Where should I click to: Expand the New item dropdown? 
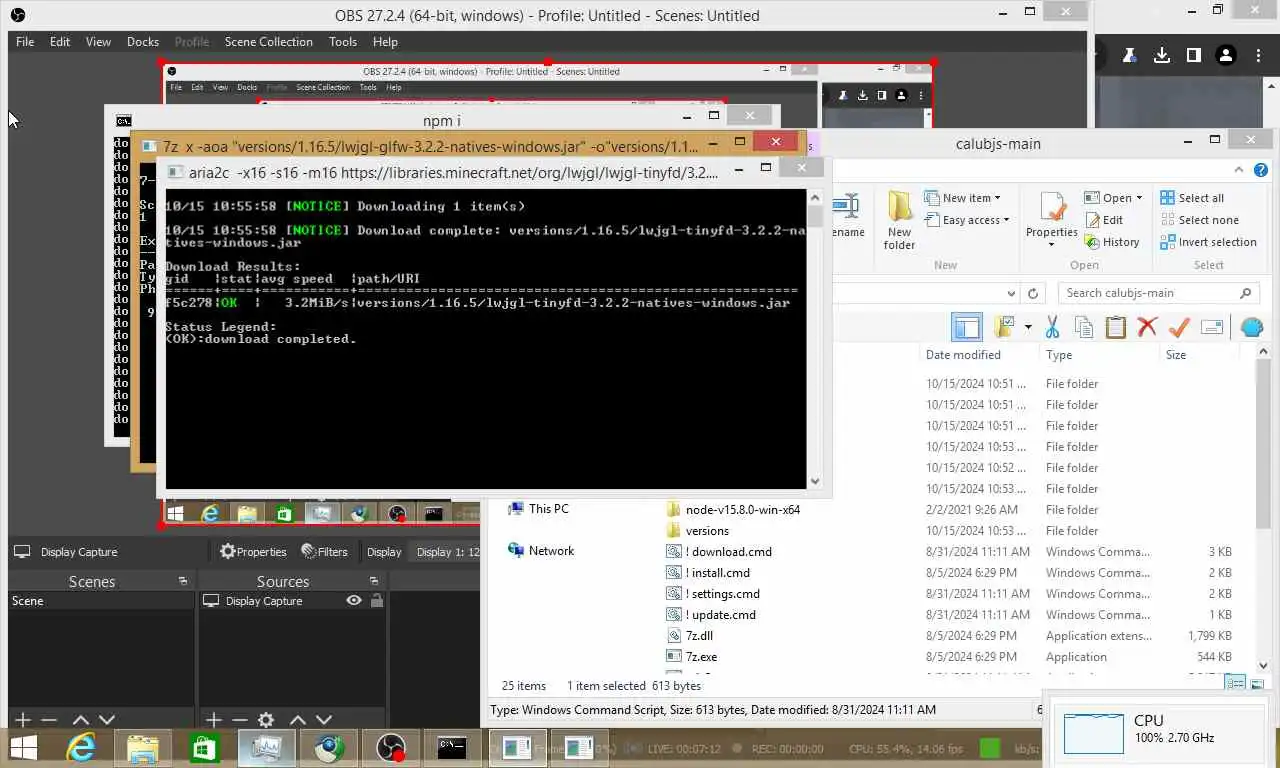point(963,198)
